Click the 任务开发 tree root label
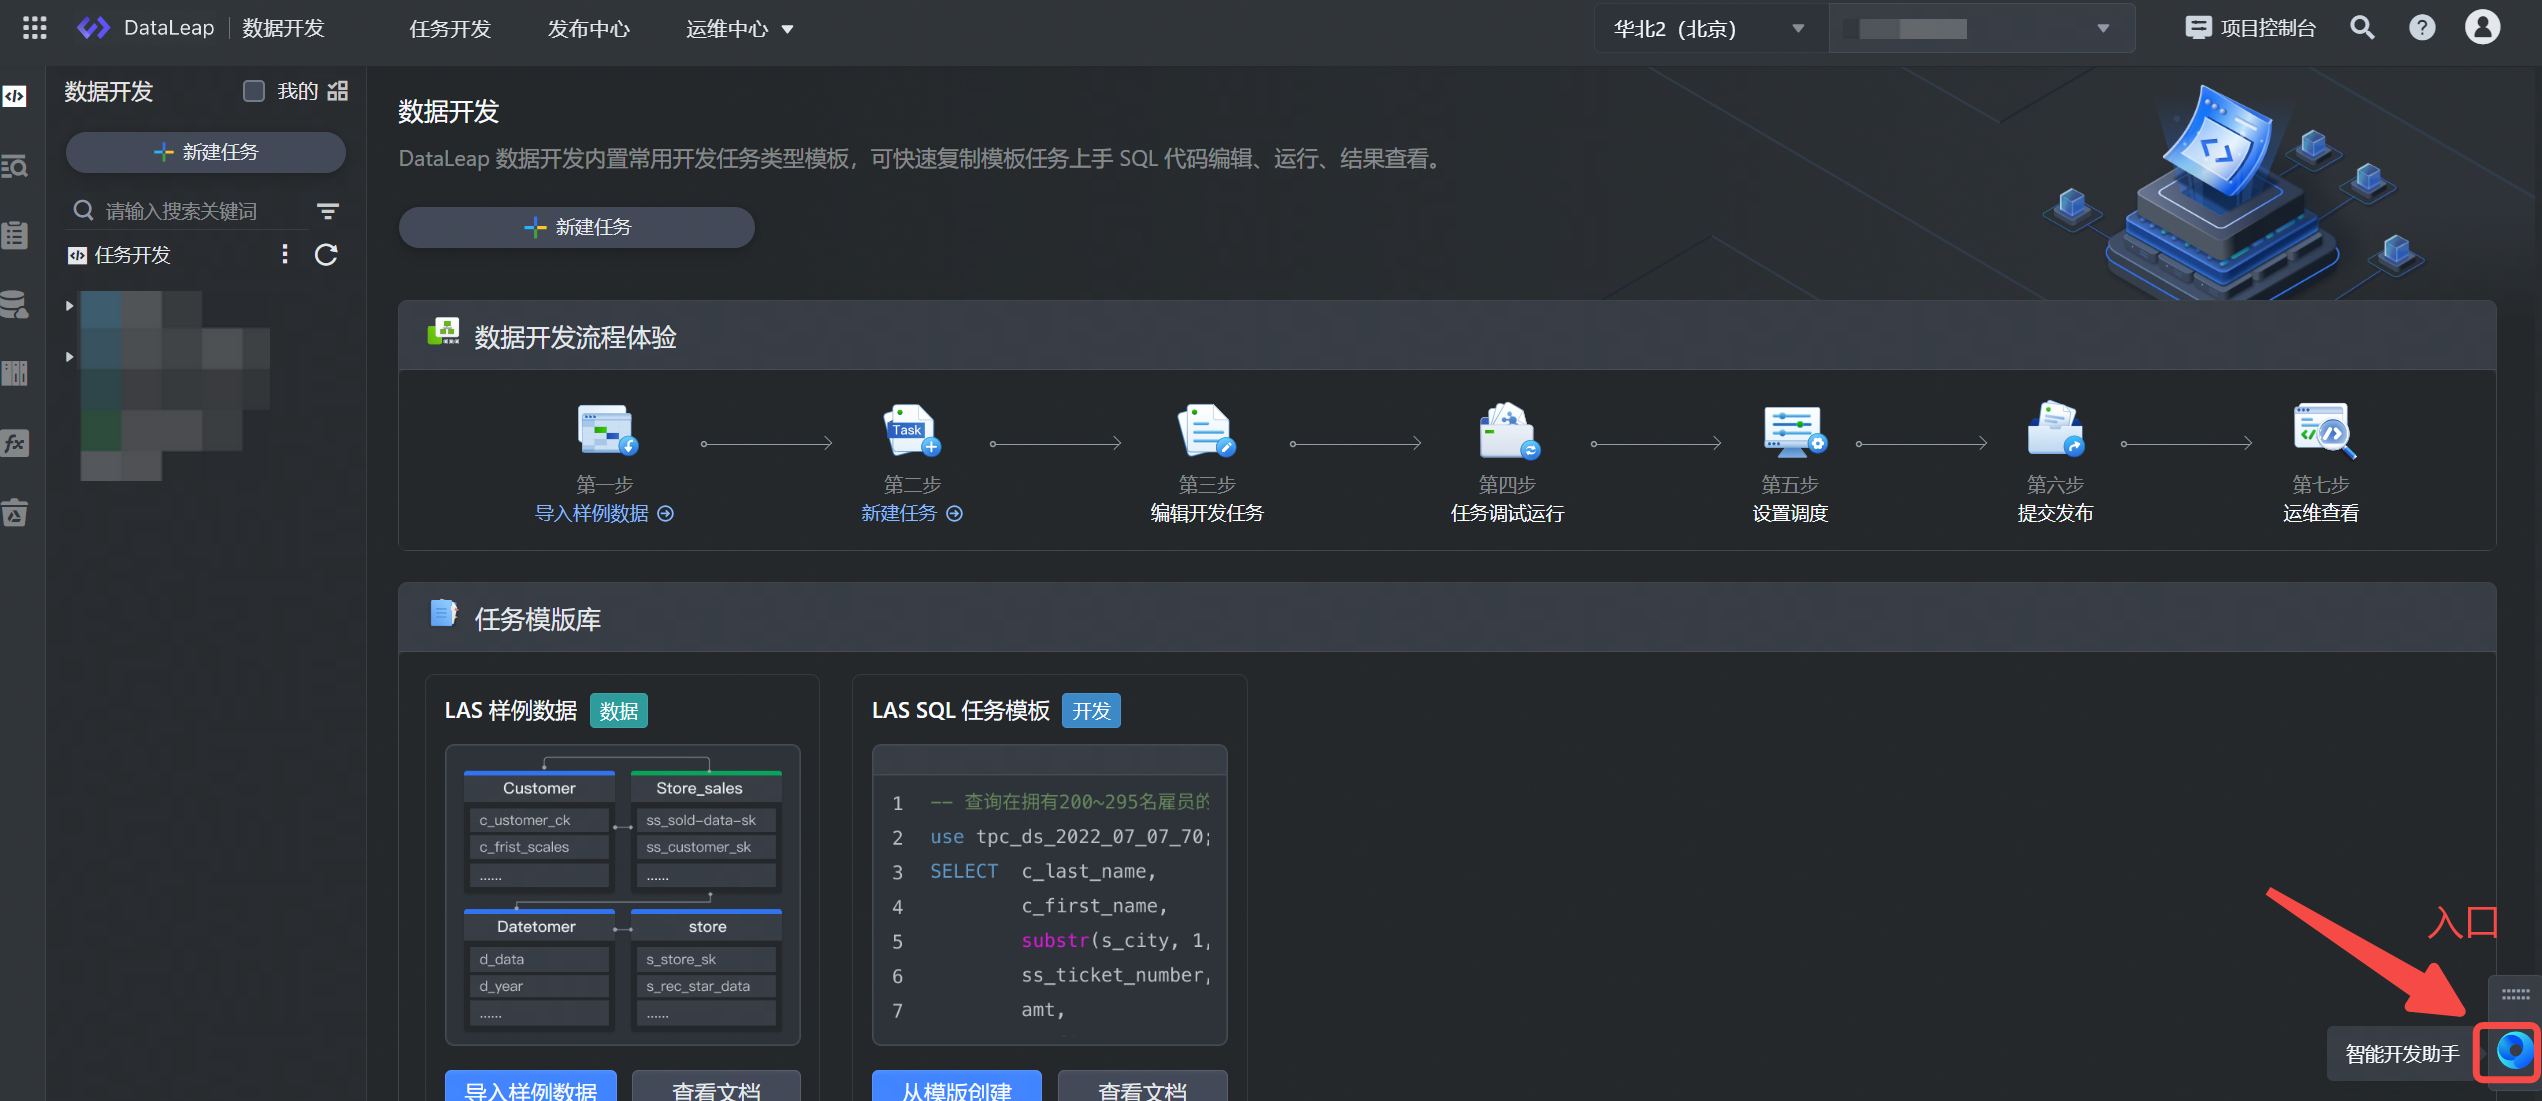Screen dimensions: 2542x1101 [x=133, y=255]
